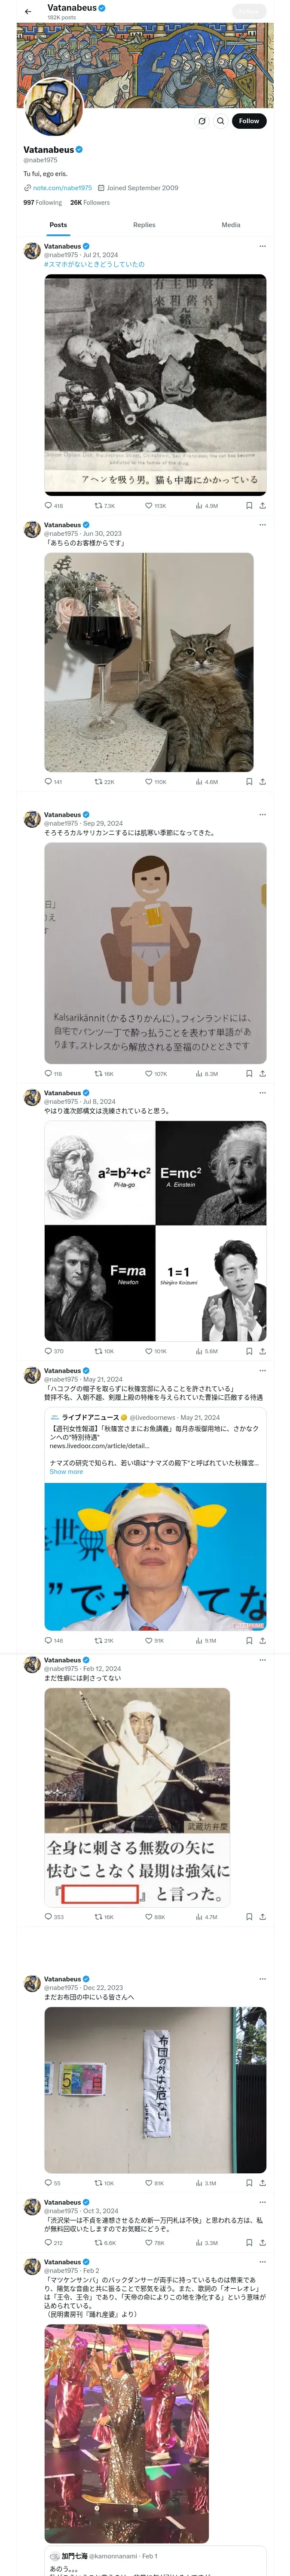Image resolution: width=290 pixels, height=2576 pixels.
Task: Click the Grok icon beside search
Action: click(x=202, y=121)
